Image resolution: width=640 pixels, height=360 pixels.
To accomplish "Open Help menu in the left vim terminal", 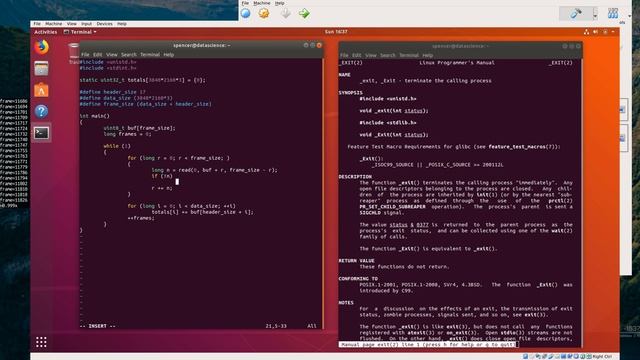I will pos(169,55).
